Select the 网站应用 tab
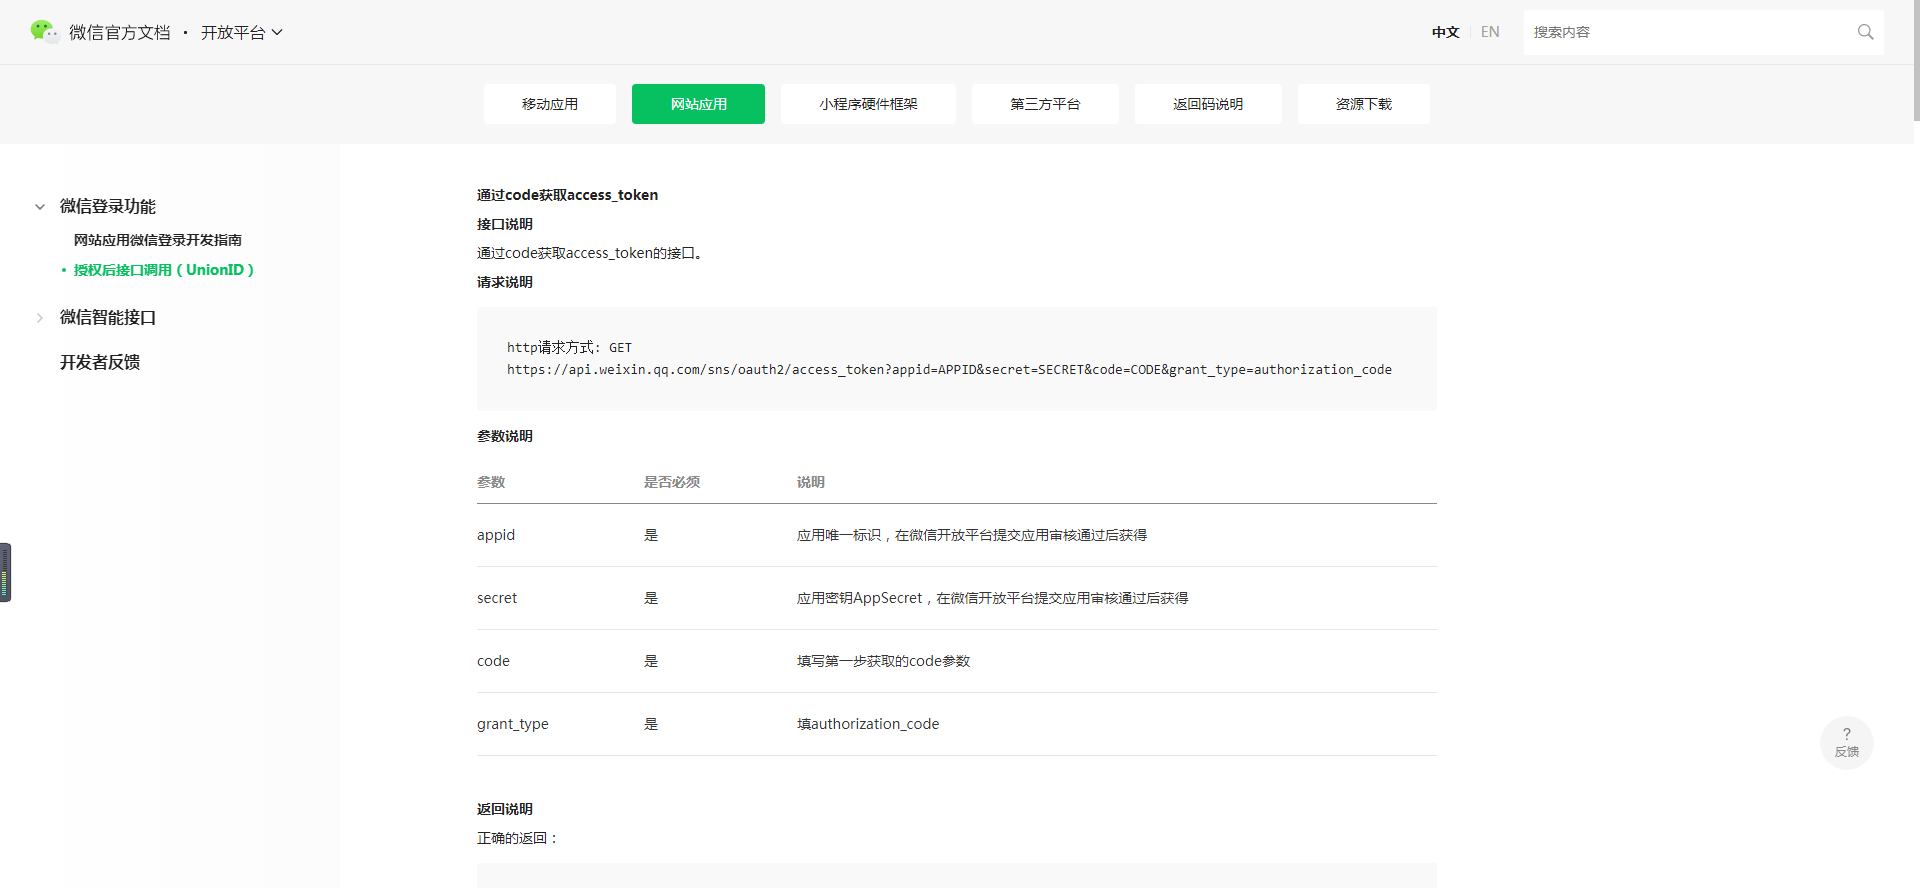Image resolution: width=1920 pixels, height=888 pixels. (x=698, y=104)
